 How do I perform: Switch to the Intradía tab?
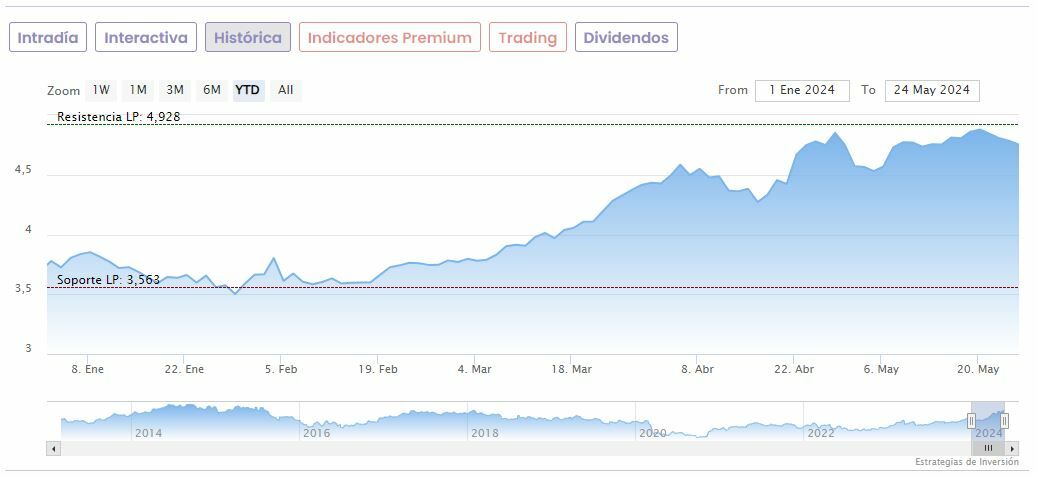(x=48, y=38)
